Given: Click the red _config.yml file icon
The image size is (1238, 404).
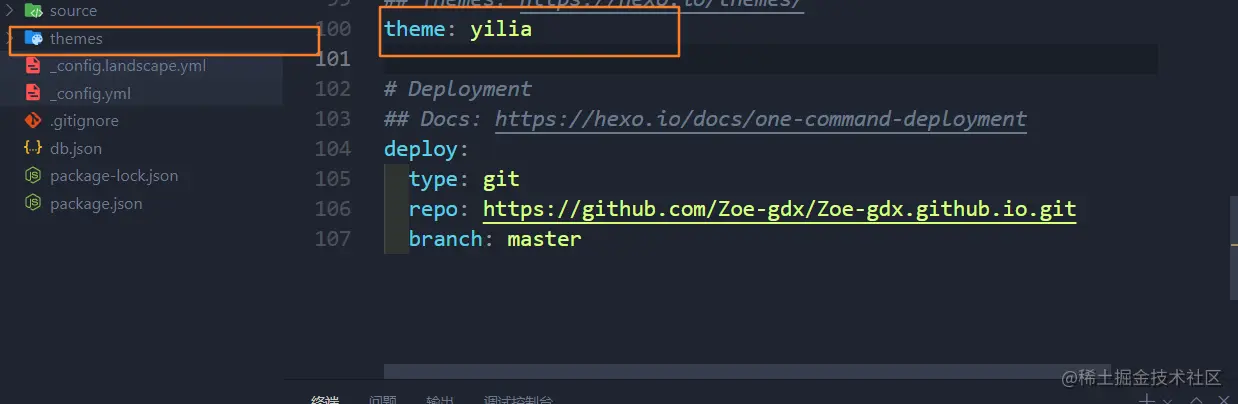Looking at the screenshot, I should [33, 94].
